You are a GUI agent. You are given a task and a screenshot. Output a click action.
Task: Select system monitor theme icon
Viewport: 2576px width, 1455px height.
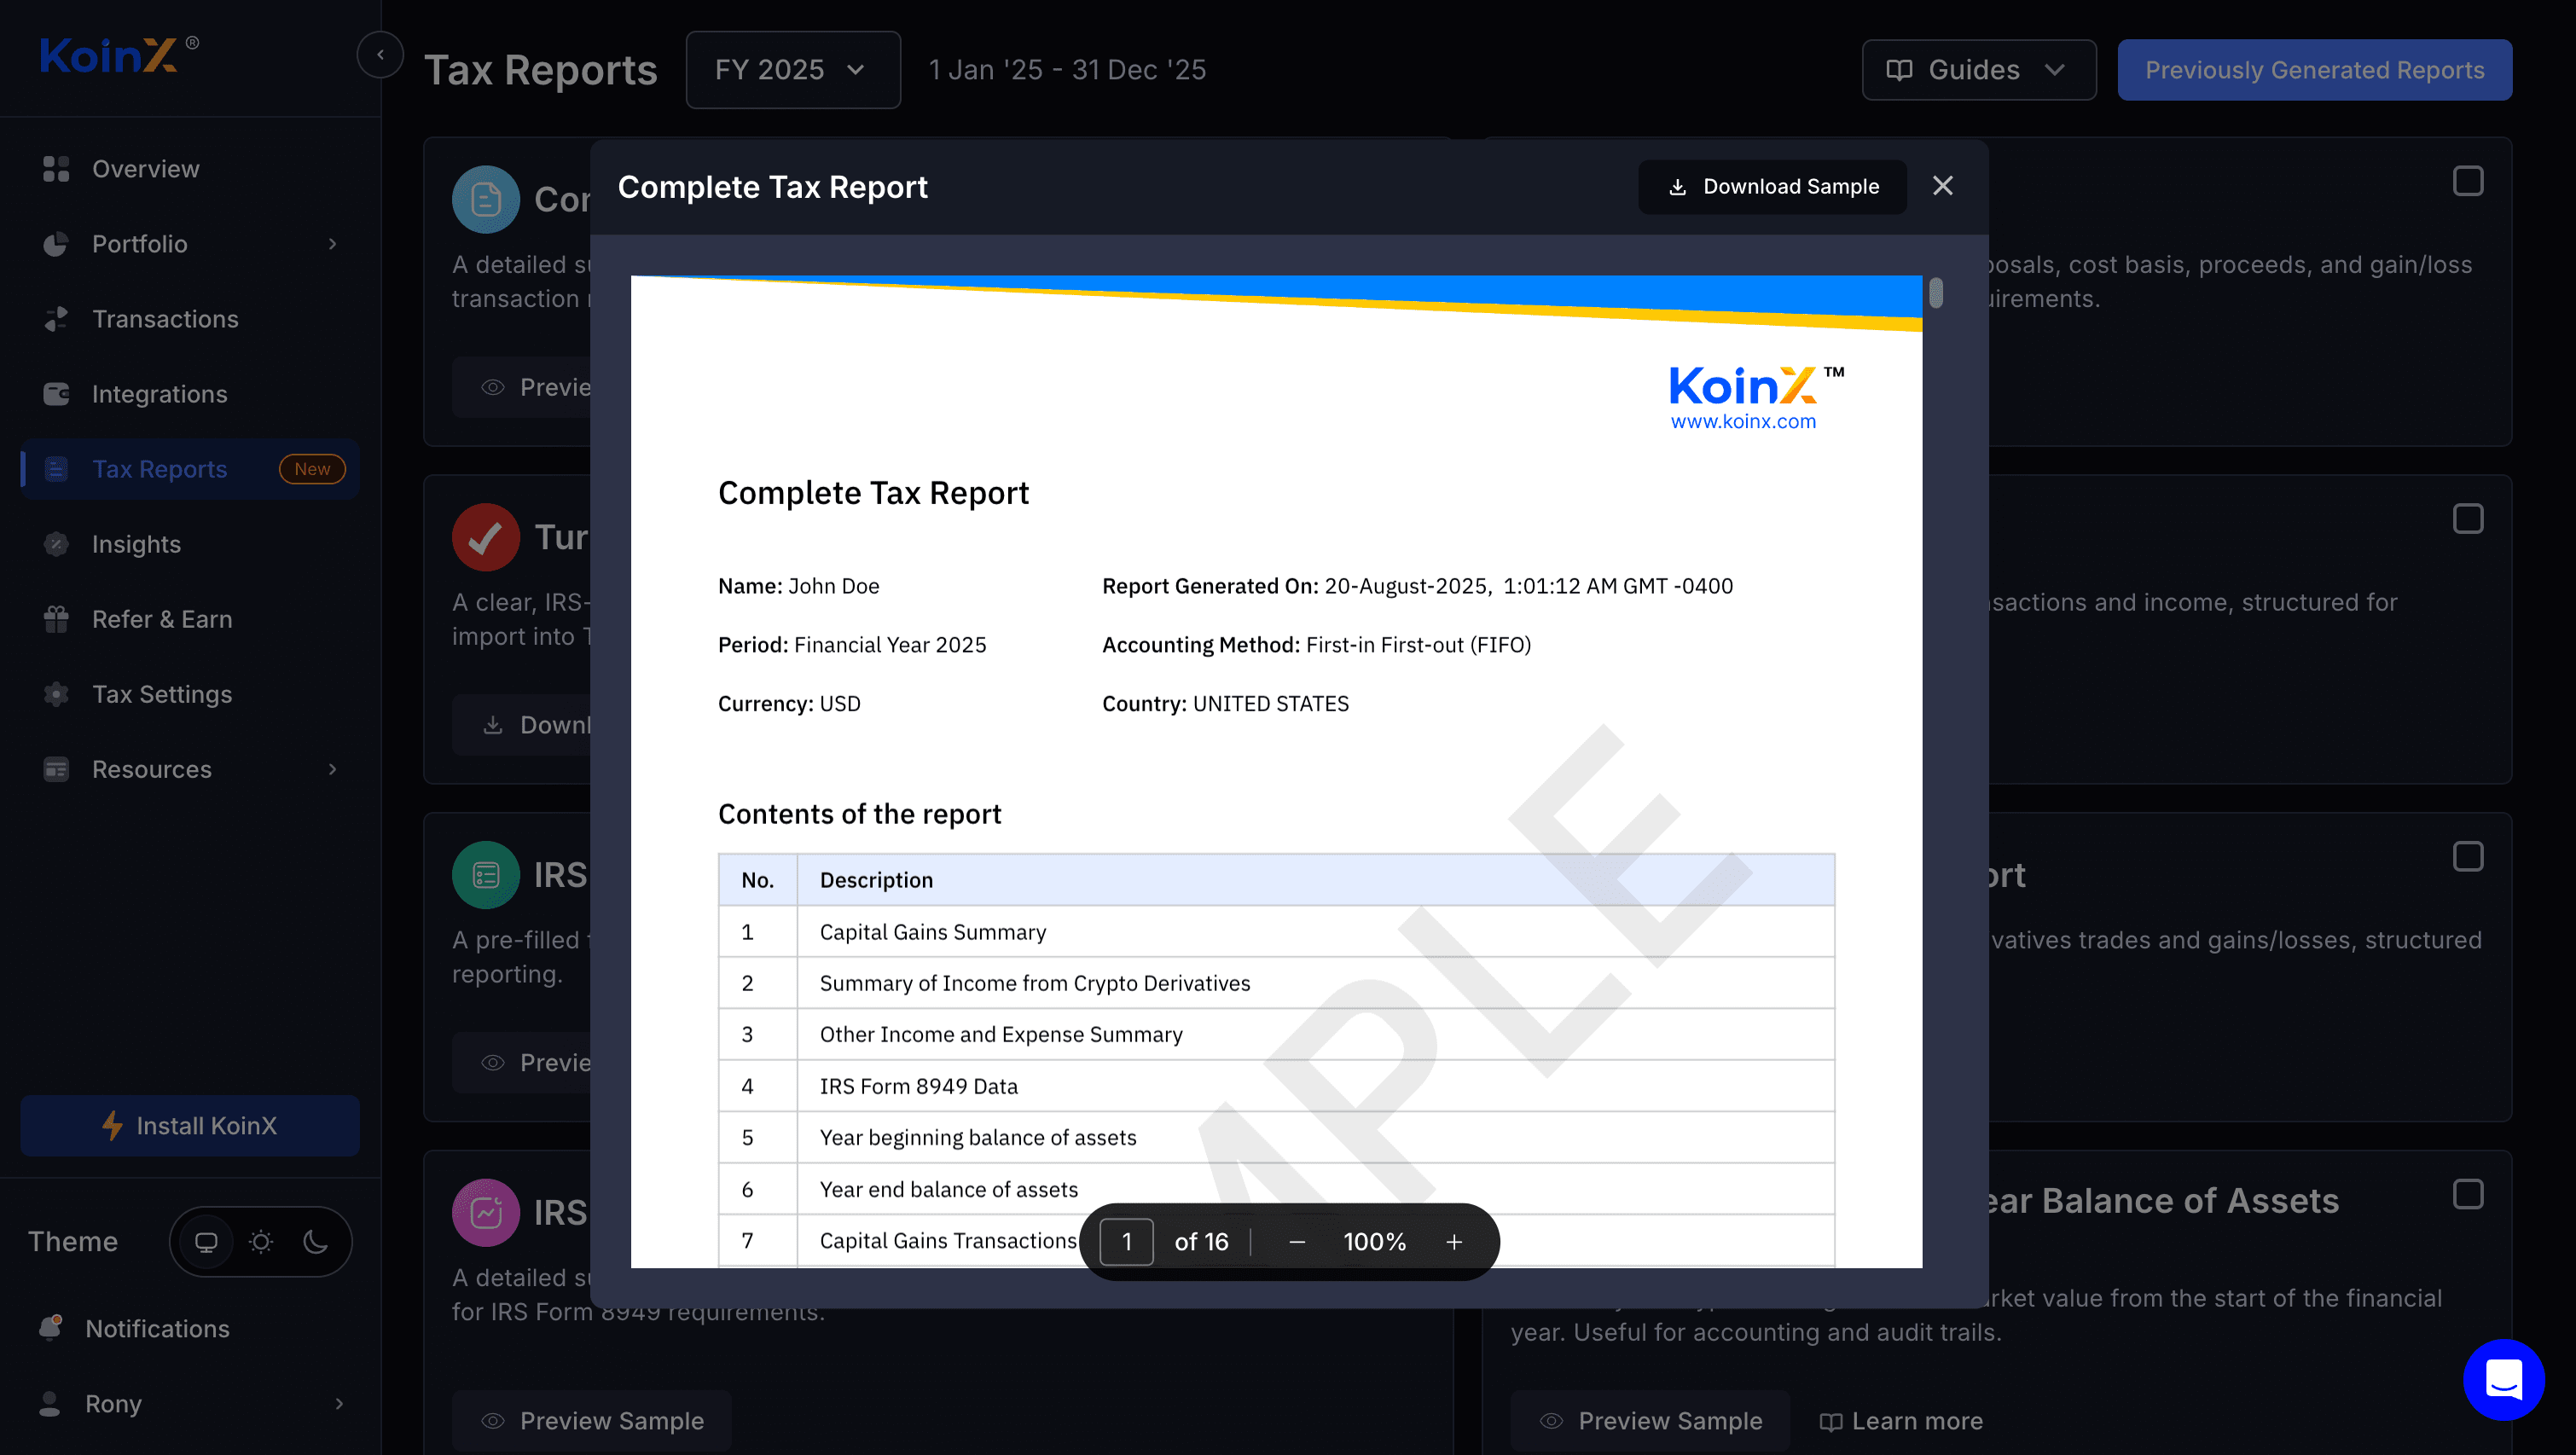206,1242
